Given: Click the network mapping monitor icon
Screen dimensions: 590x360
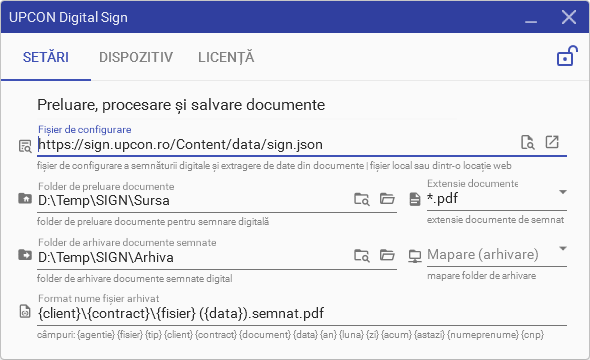Looking at the screenshot, I should pos(415,256).
